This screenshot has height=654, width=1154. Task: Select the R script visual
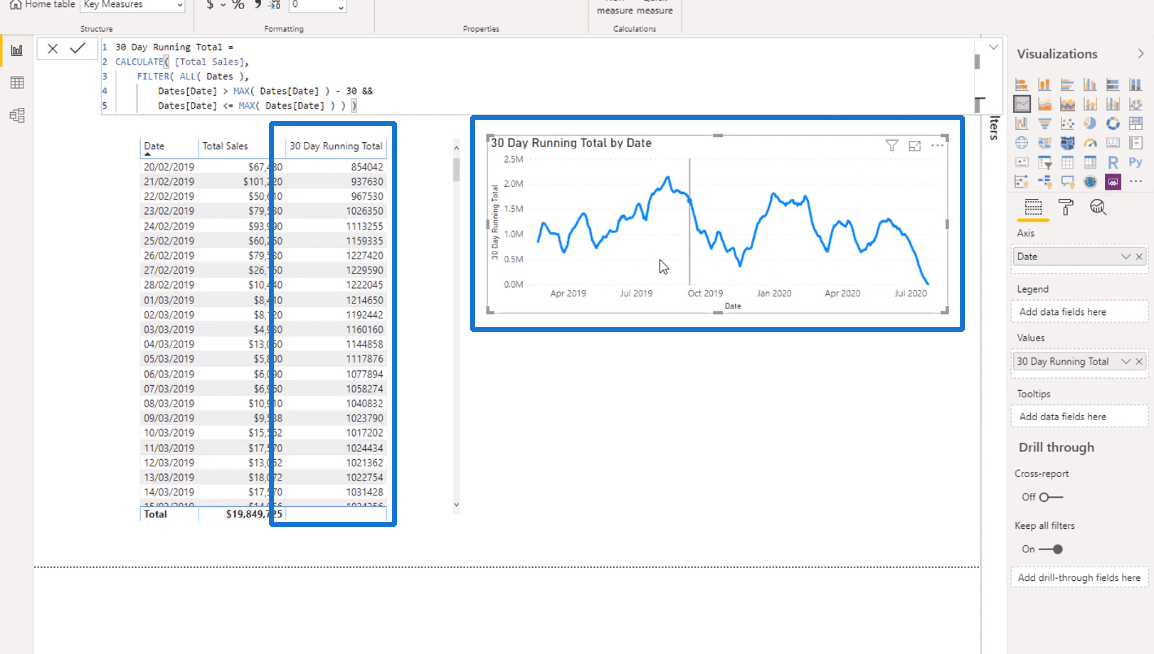click(1113, 162)
